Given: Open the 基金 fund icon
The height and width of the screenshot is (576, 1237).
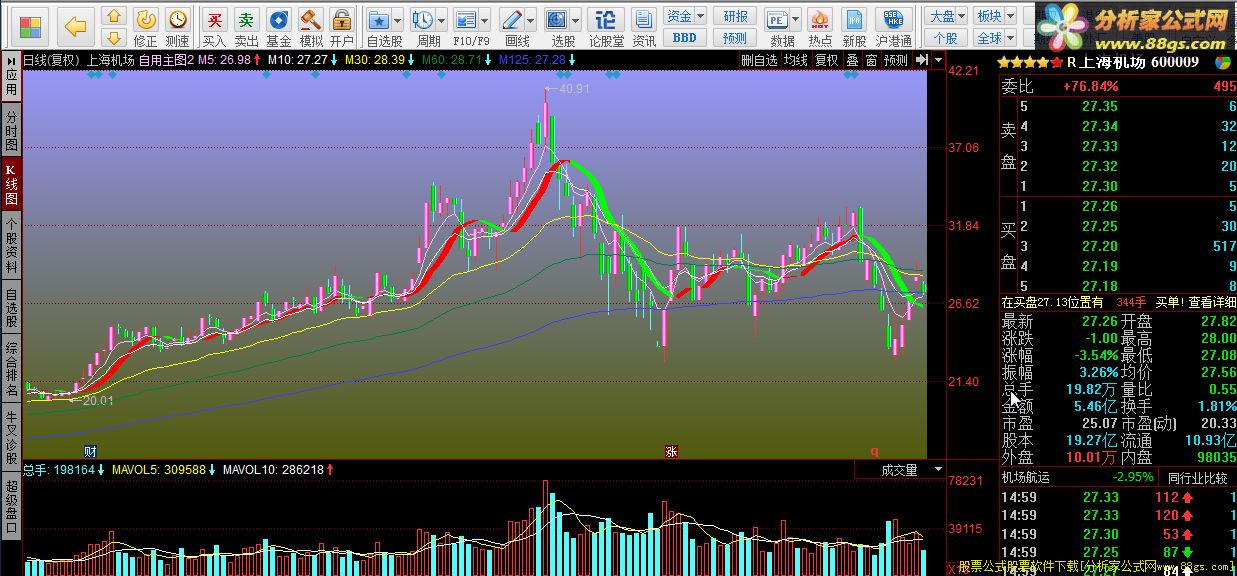Looking at the screenshot, I should [279, 25].
